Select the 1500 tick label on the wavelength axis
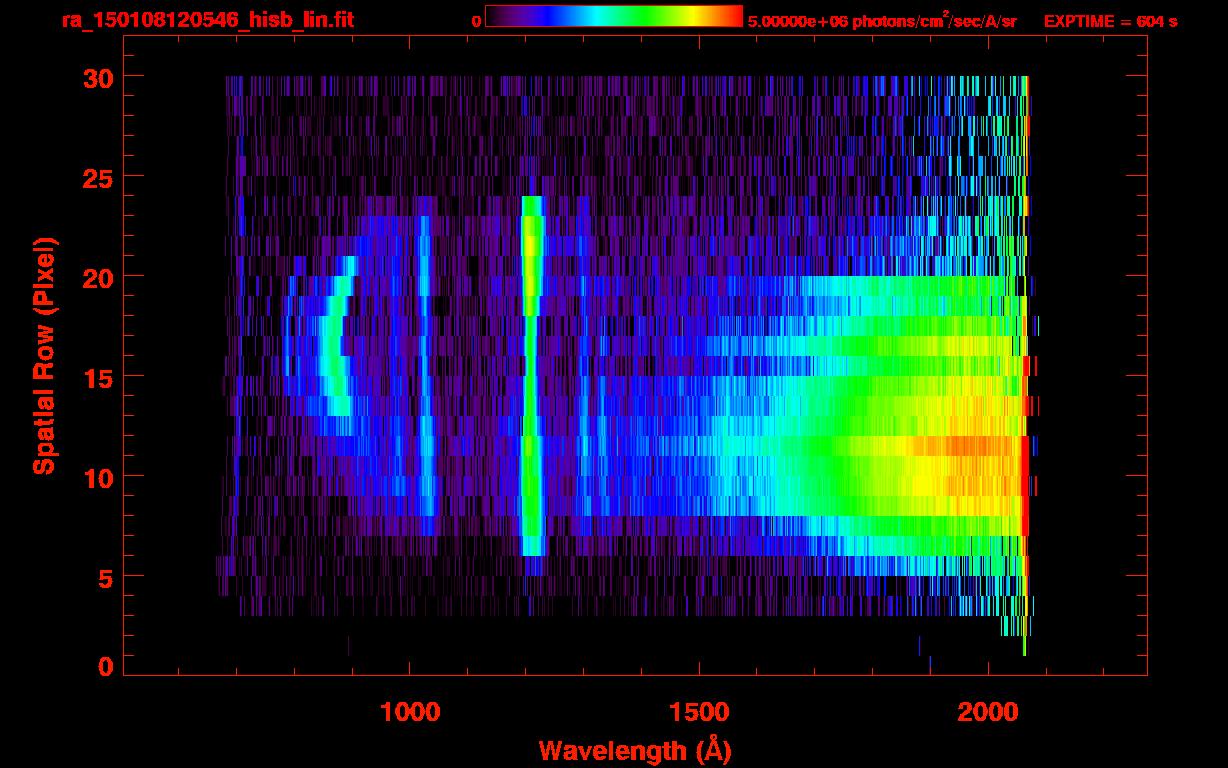 tap(698, 712)
